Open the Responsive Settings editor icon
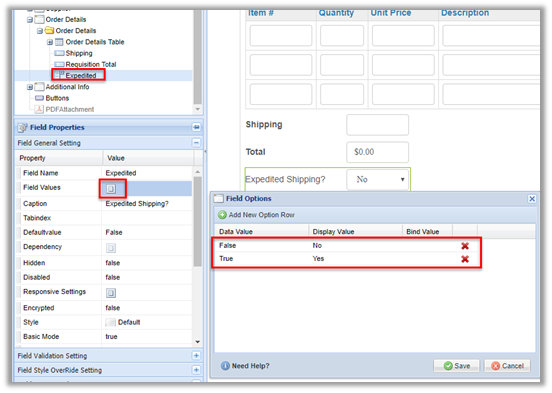 111,293
